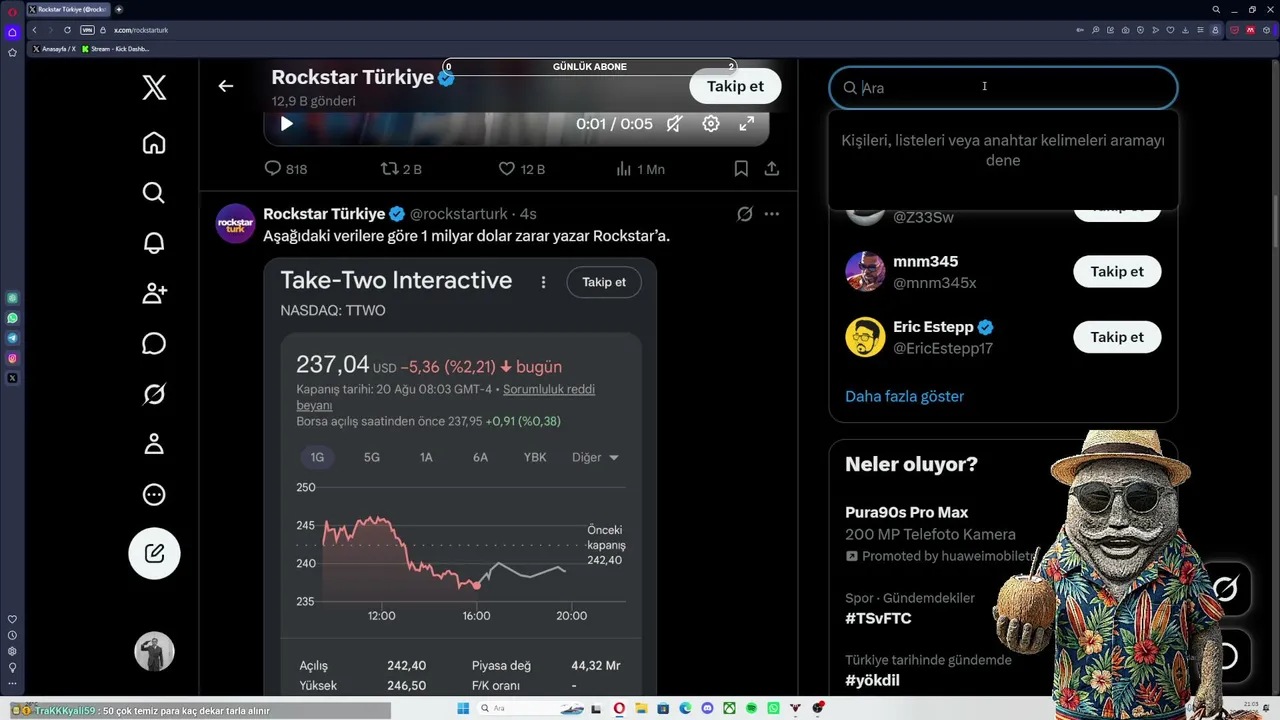Open Messages chat bubble icon
1280x720 pixels.
coord(154,344)
